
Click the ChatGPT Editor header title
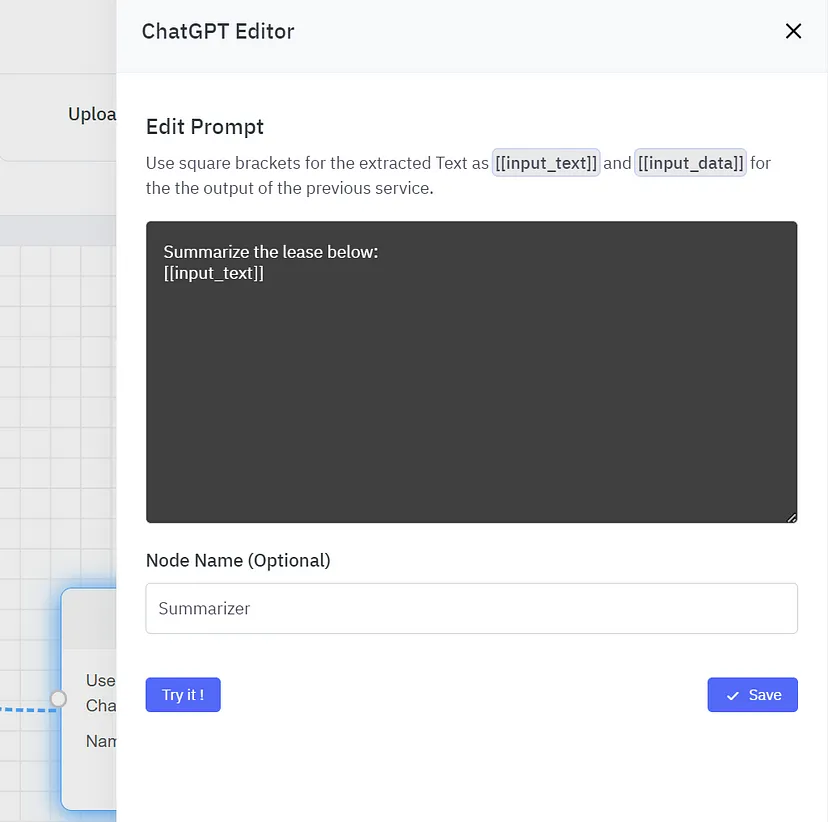point(217,31)
